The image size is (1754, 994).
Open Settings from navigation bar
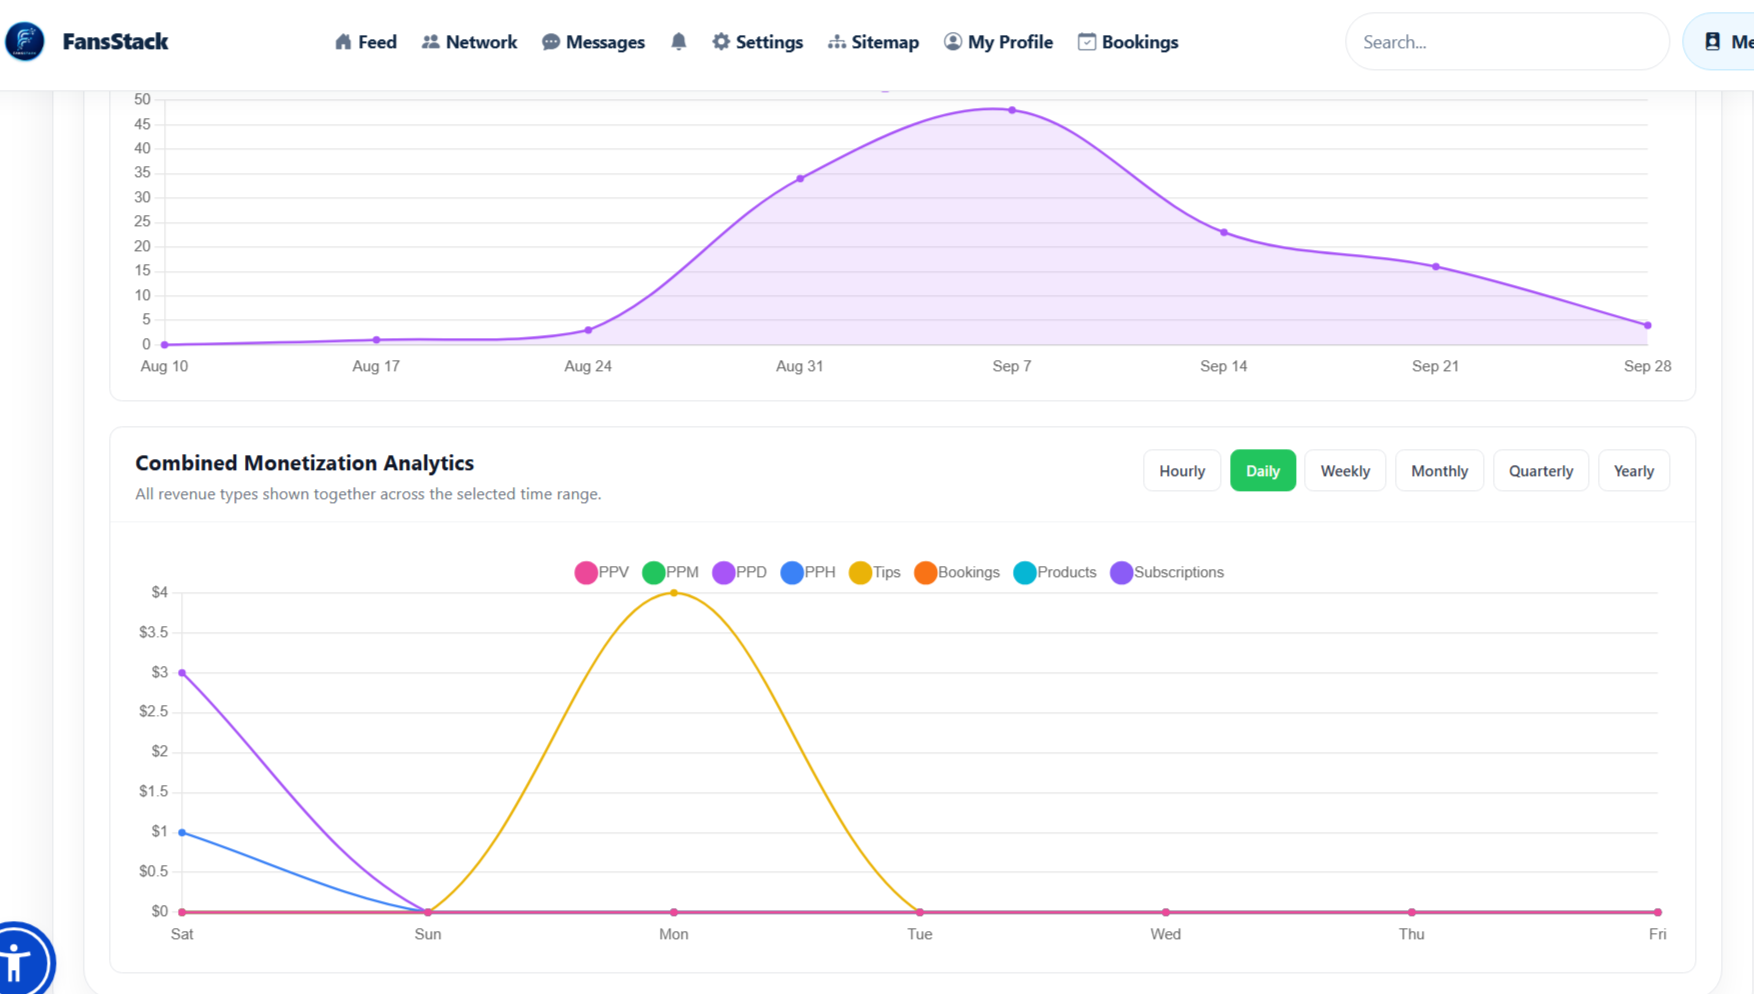(757, 42)
